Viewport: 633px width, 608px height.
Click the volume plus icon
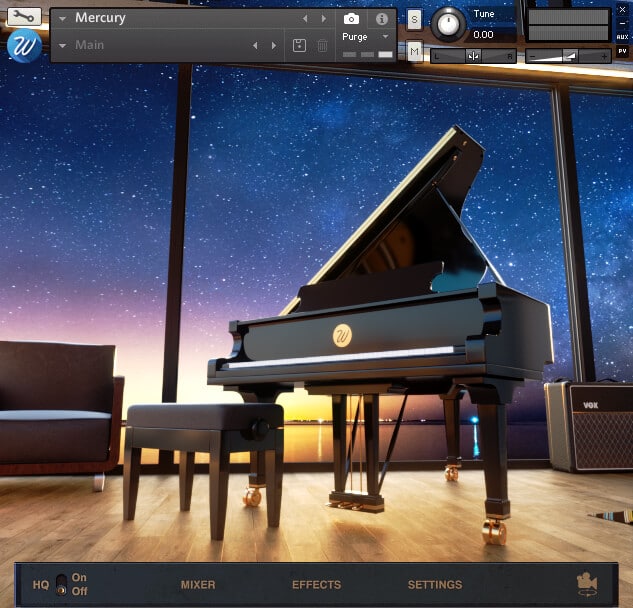(604, 57)
